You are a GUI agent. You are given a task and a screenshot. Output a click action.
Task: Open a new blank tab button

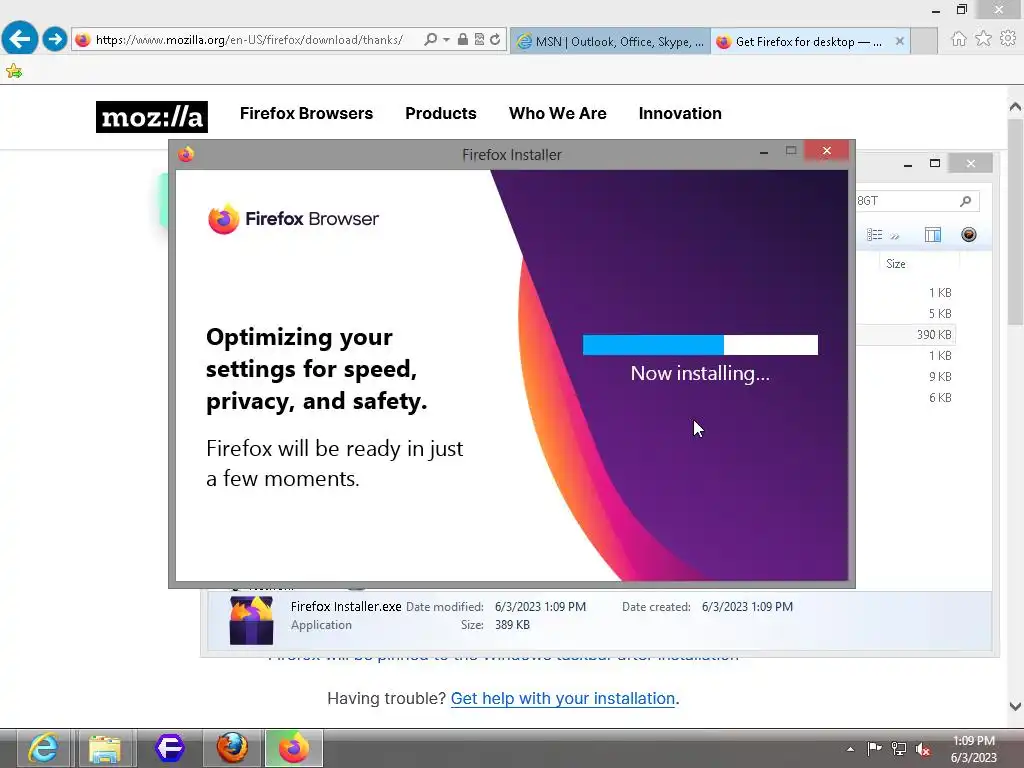tap(924, 41)
